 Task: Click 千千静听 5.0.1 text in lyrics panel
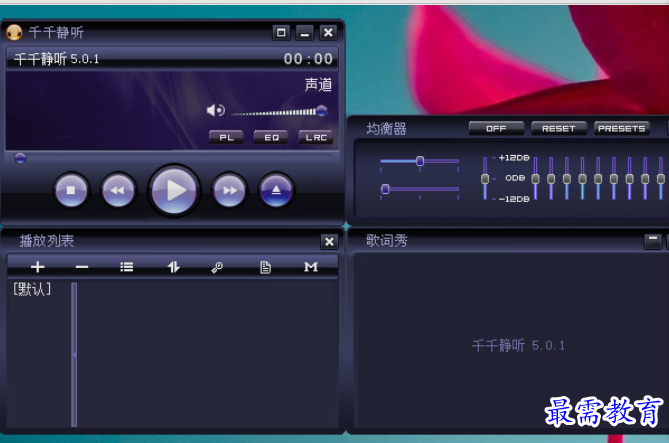(x=518, y=345)
